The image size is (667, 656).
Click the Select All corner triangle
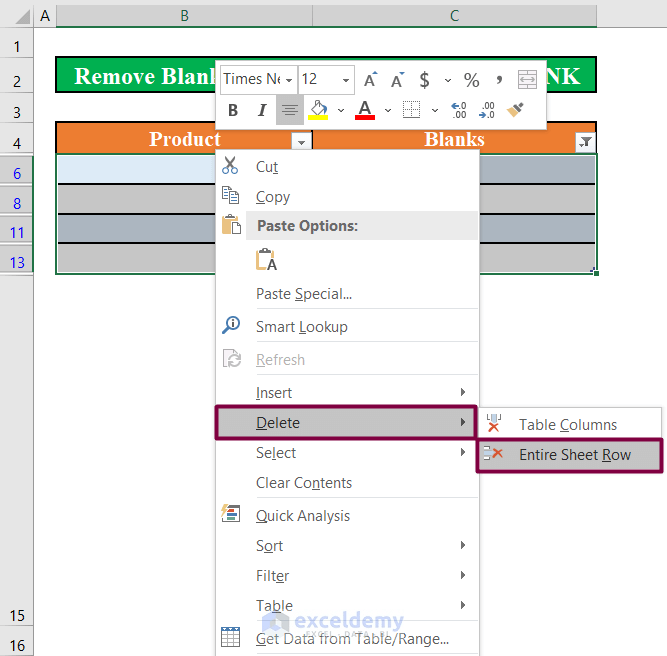21,16
